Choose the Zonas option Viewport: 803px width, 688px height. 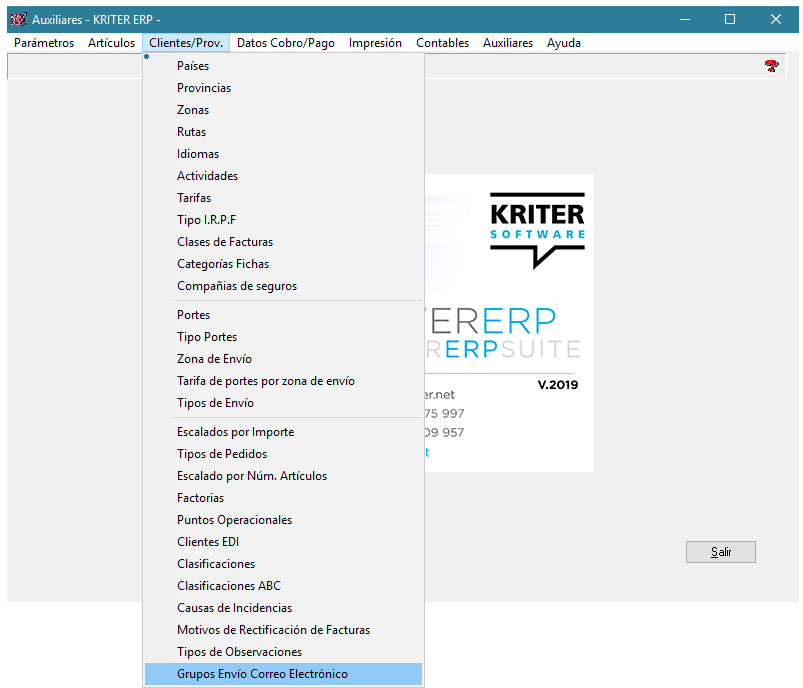(283, 110)
